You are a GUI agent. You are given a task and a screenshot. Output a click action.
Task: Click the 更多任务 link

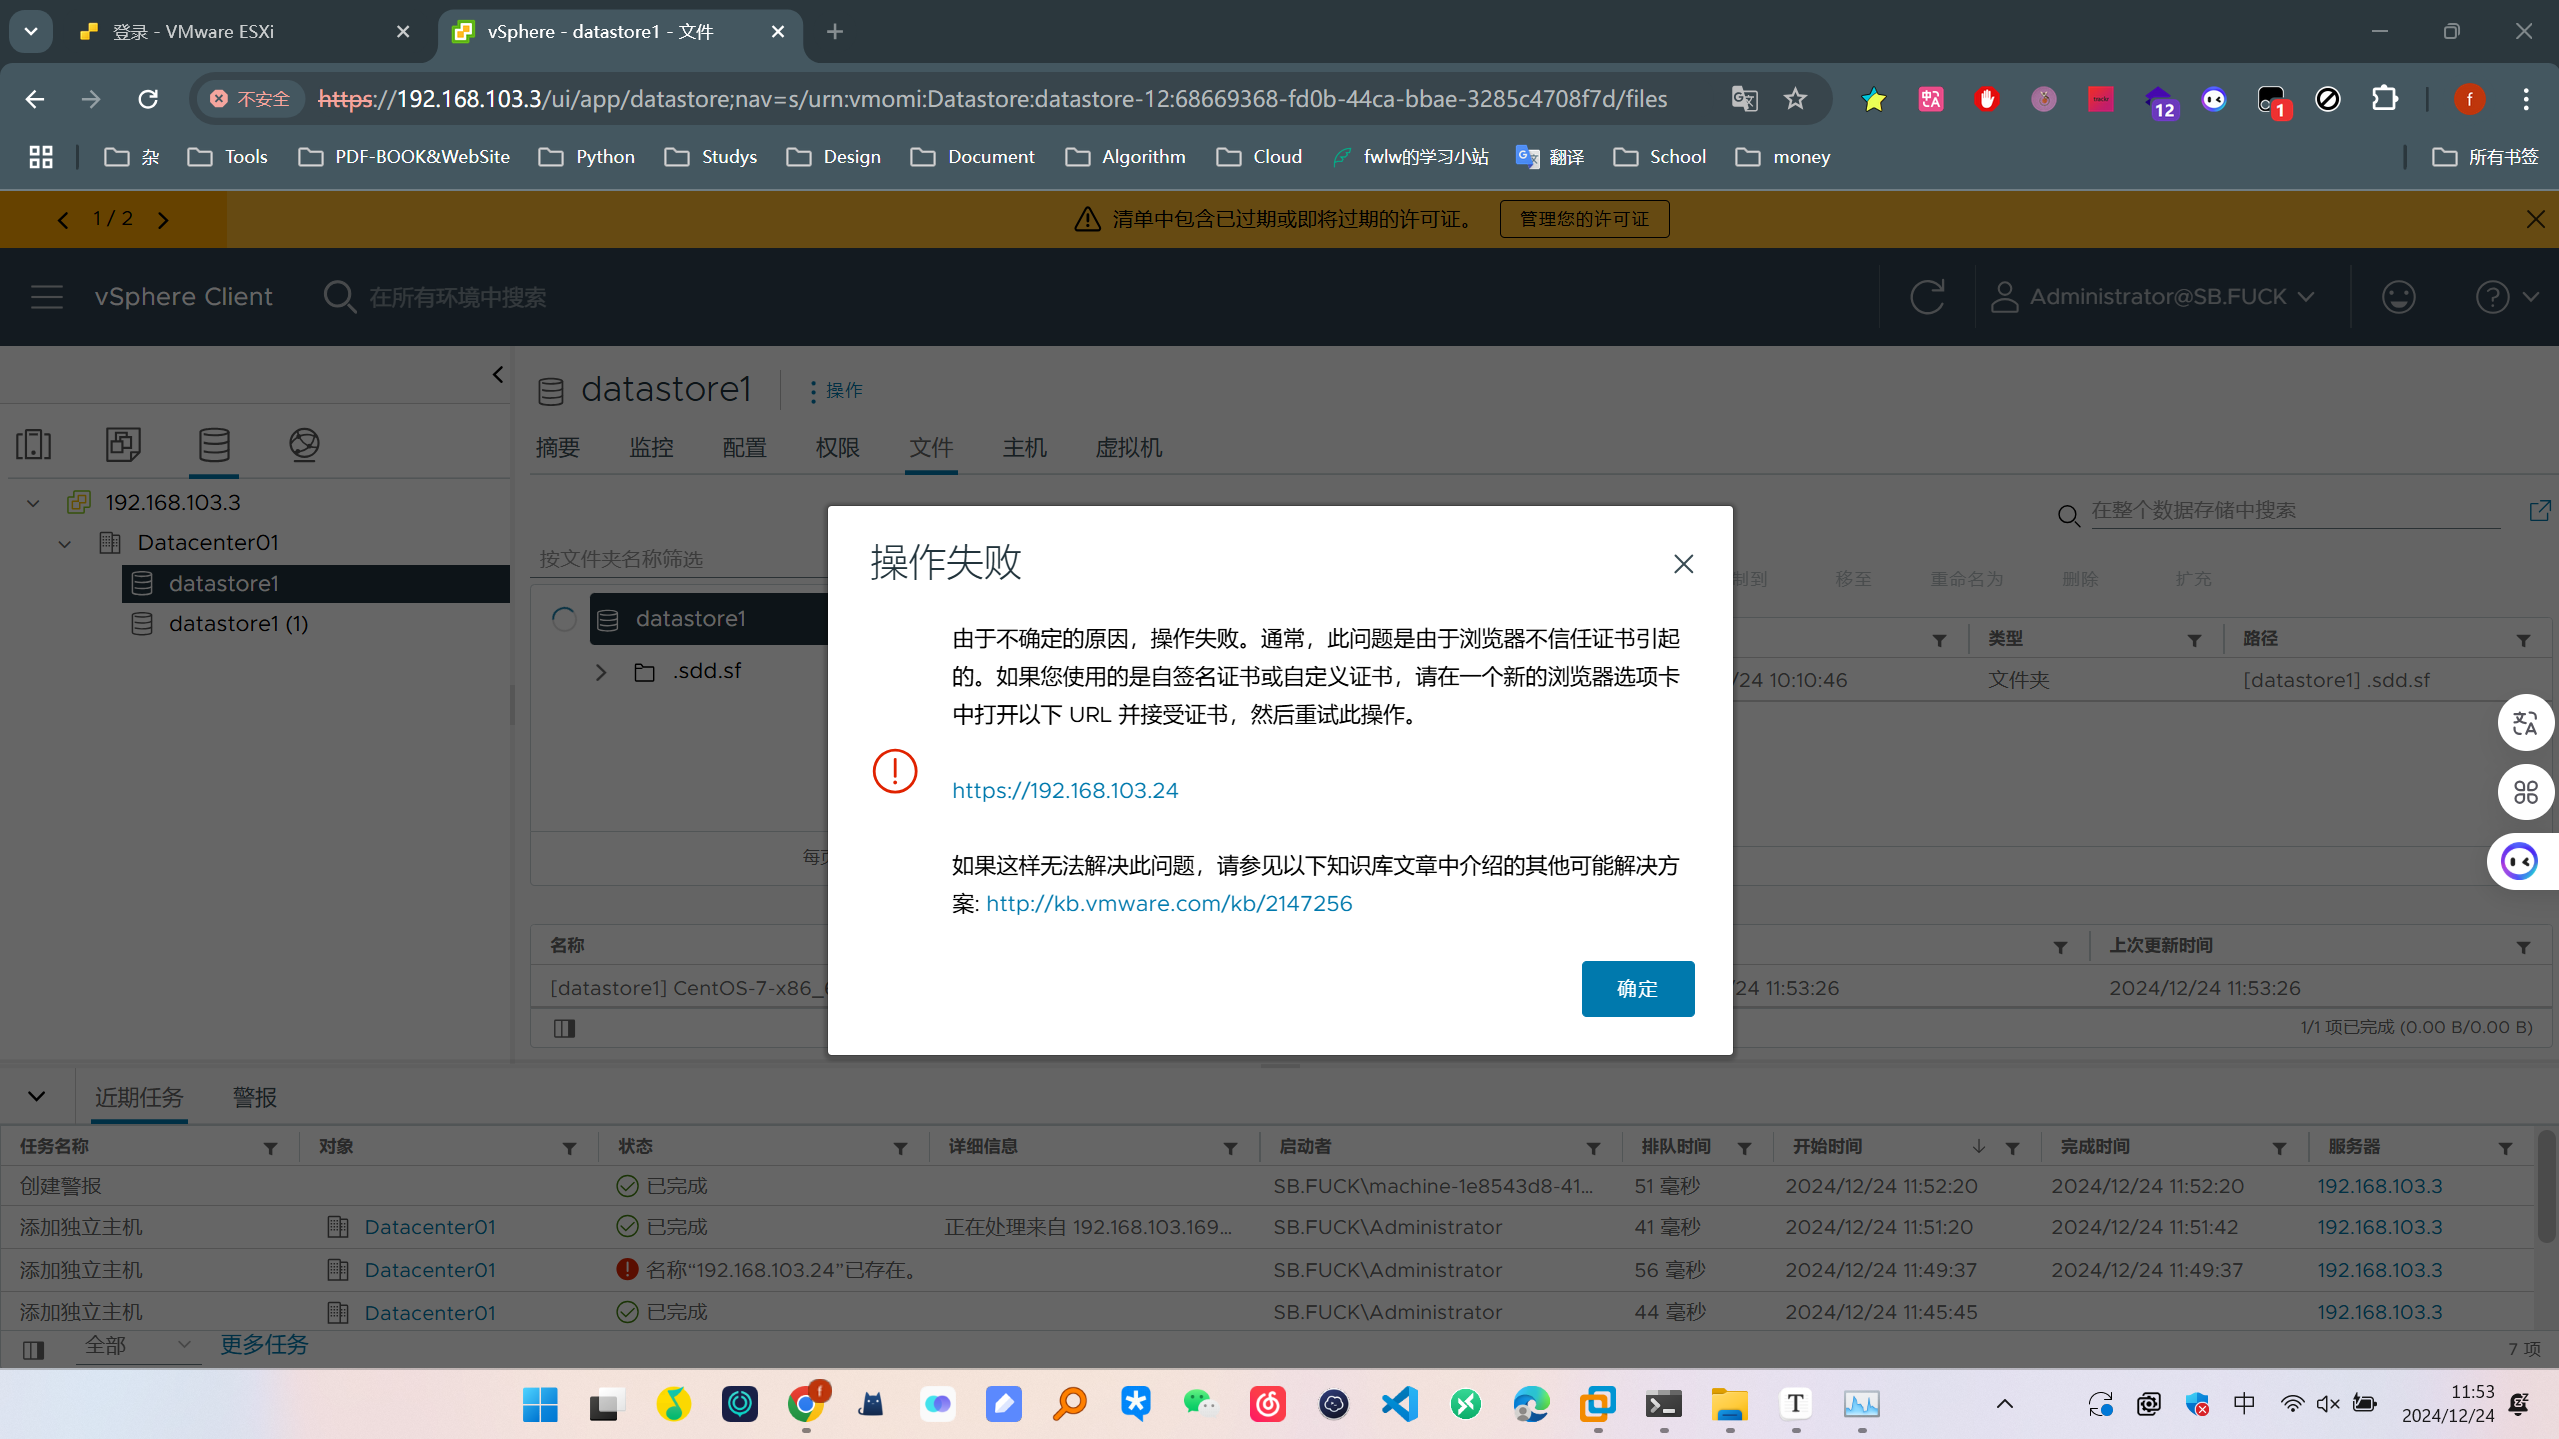pyautogui.click(x=264, y=1345)
